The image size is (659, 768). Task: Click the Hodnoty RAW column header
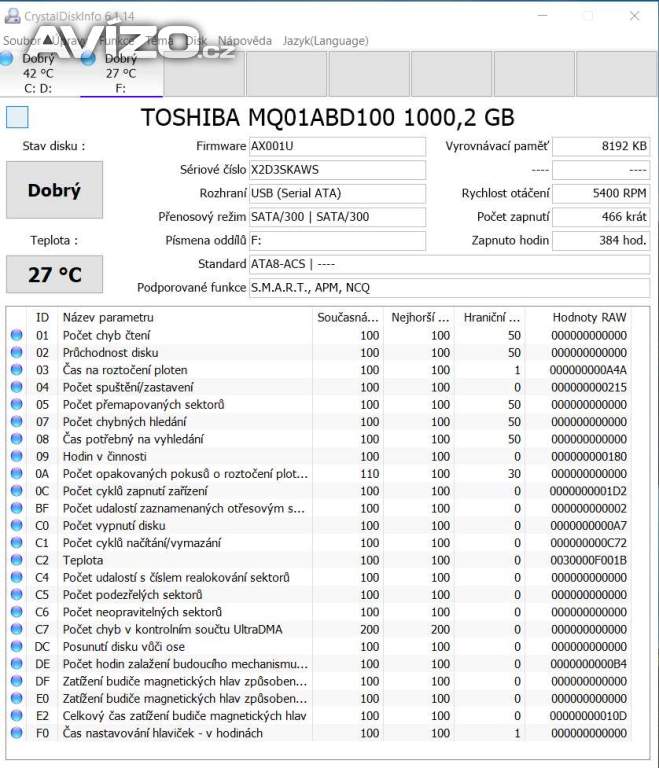pos(580,317)
